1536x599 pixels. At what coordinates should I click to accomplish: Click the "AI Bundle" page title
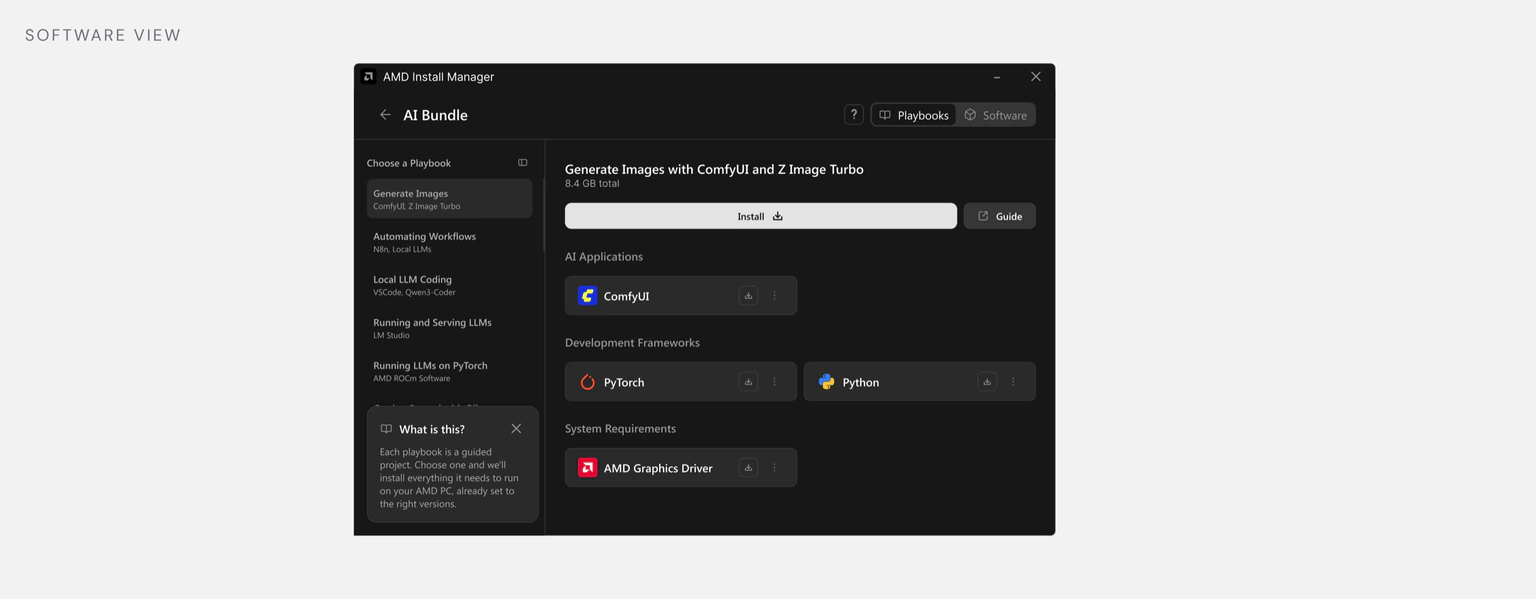point(435,115)
